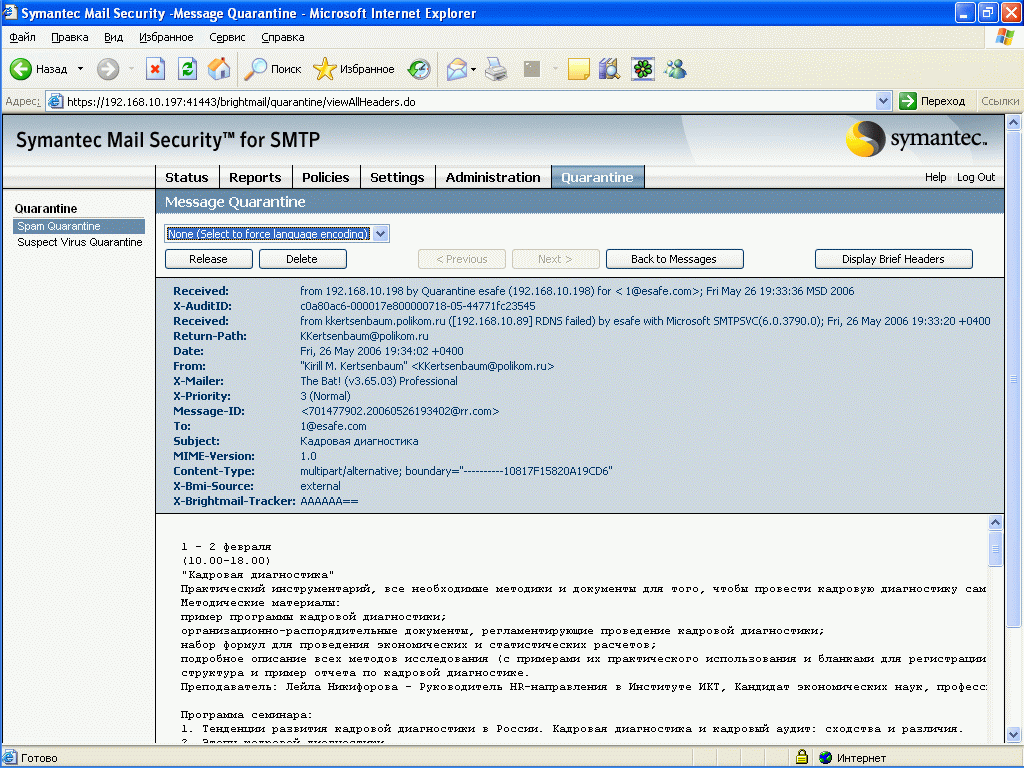Screen dimensions: 1024x768
Task: Open Suspect Virus Quarantine in sidebar
Action: click(80, 242)
